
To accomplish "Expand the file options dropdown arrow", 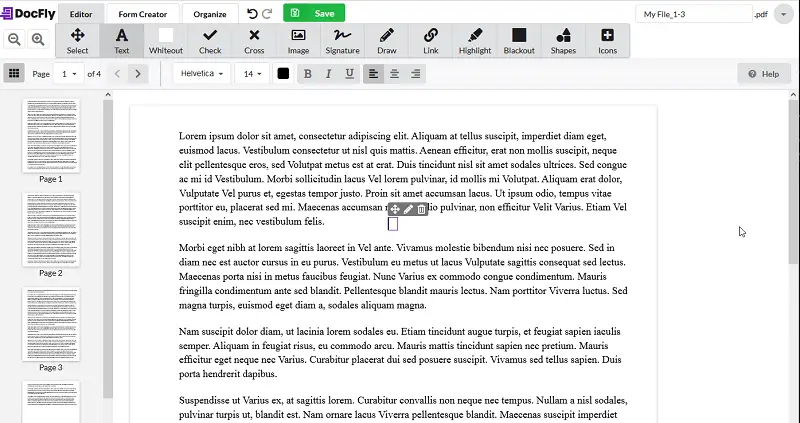I will point(783,14).
